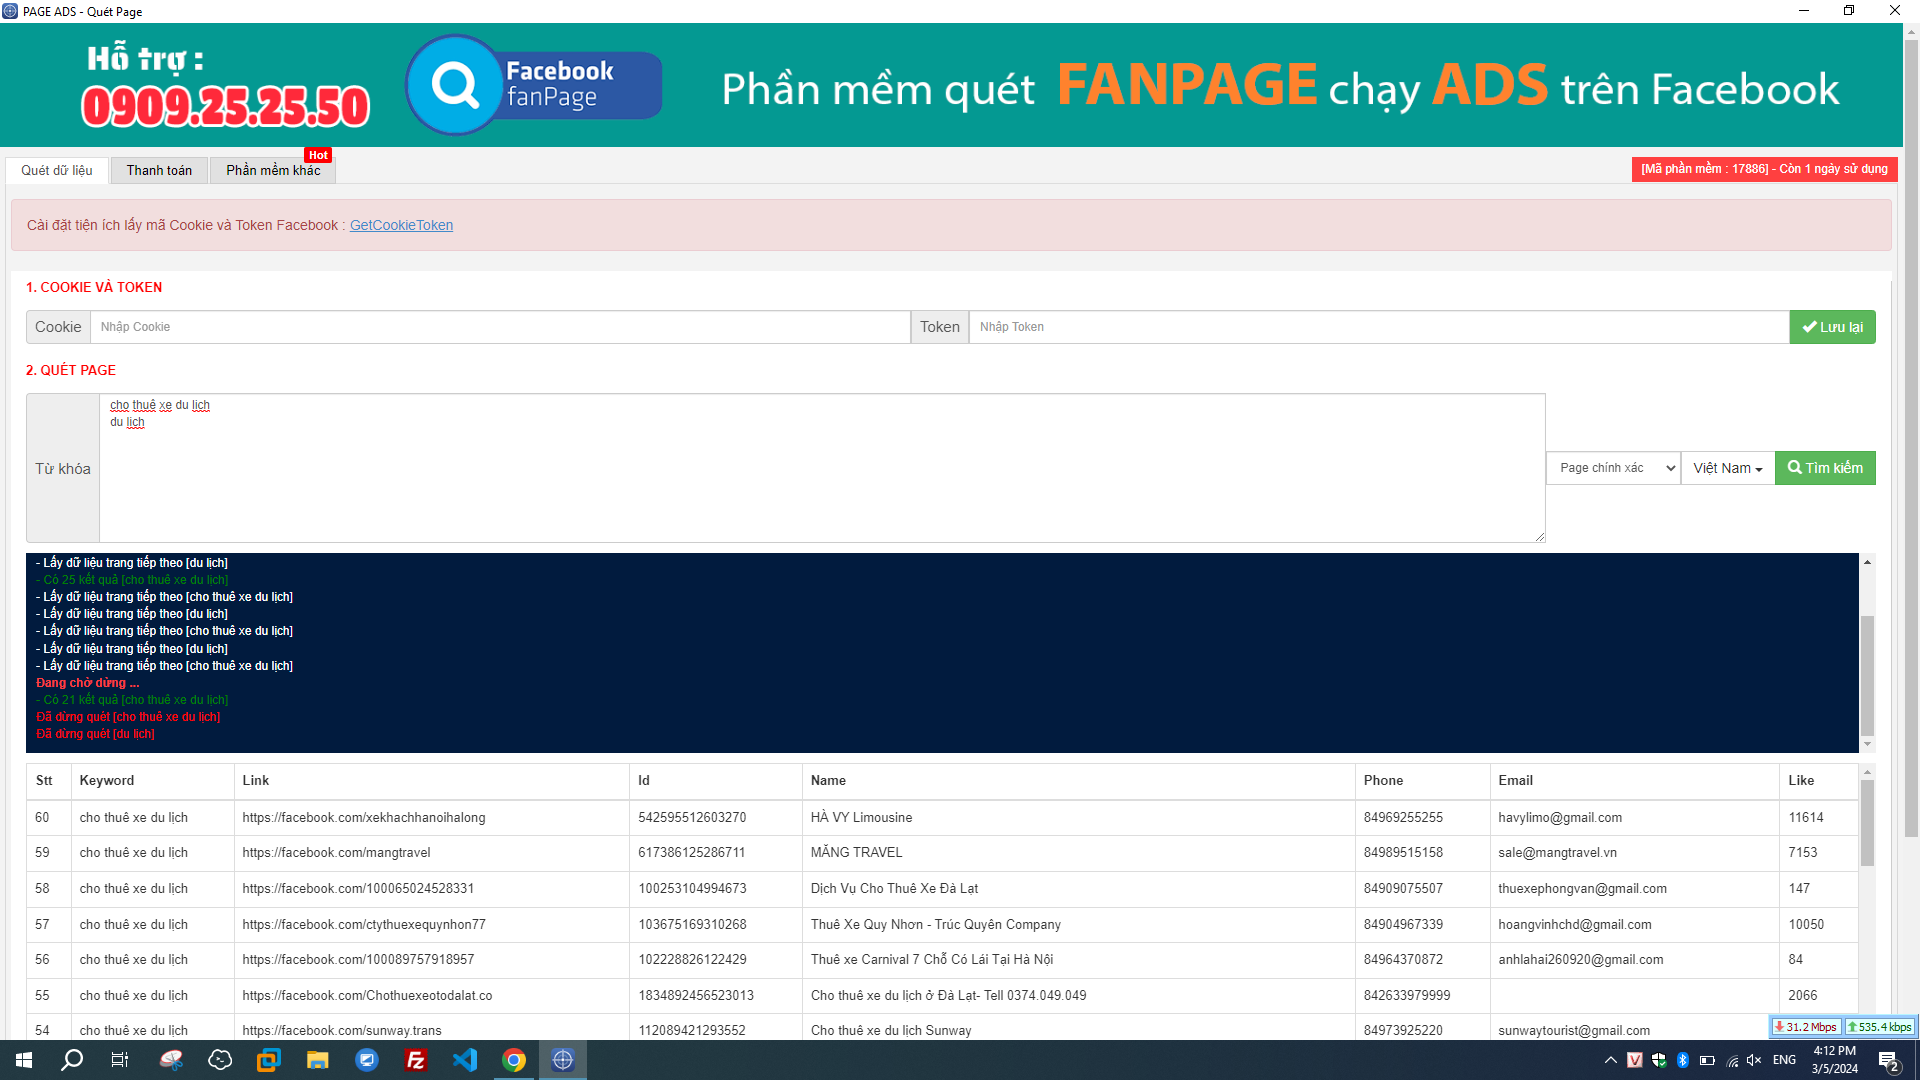1920x1080 pixels.
Task: Click log line Đã dừng quét [du lịch]
Action: (x=95, y=734)
